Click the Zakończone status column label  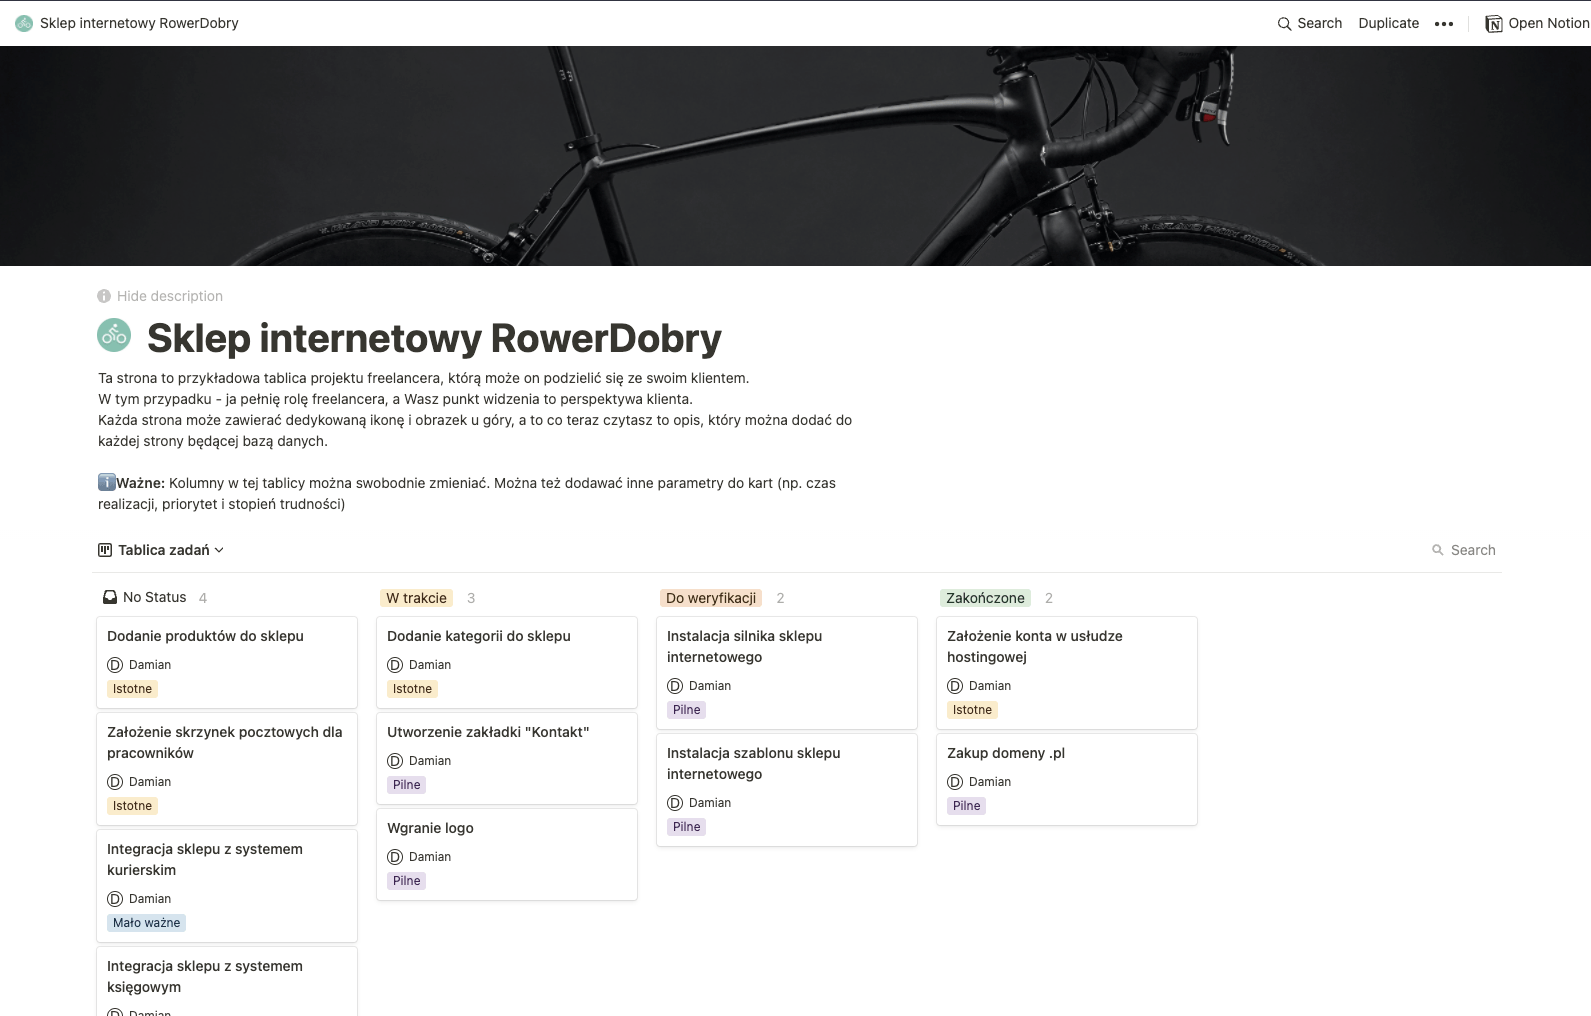(985, 598)
